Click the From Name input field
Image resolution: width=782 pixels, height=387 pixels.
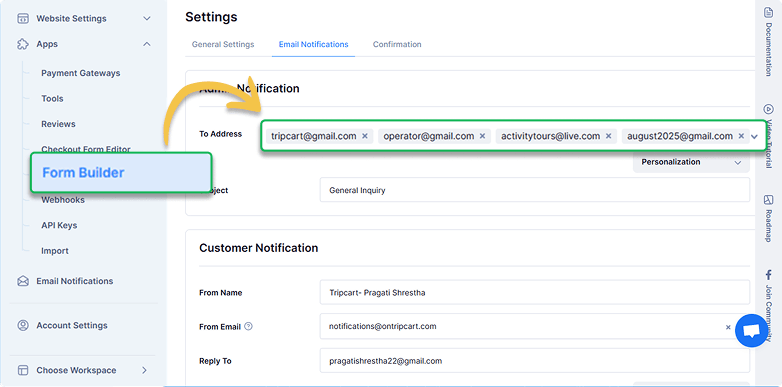coord(535,292)
